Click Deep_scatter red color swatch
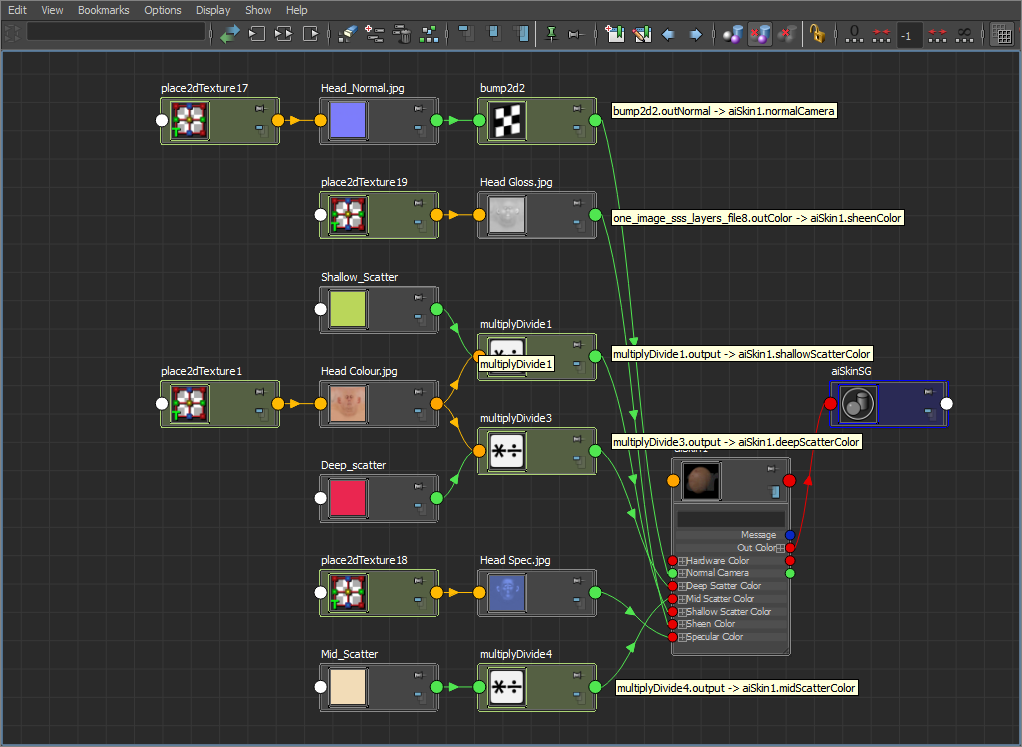This screenshot has height=747, width=1022. tap(347, 498)
